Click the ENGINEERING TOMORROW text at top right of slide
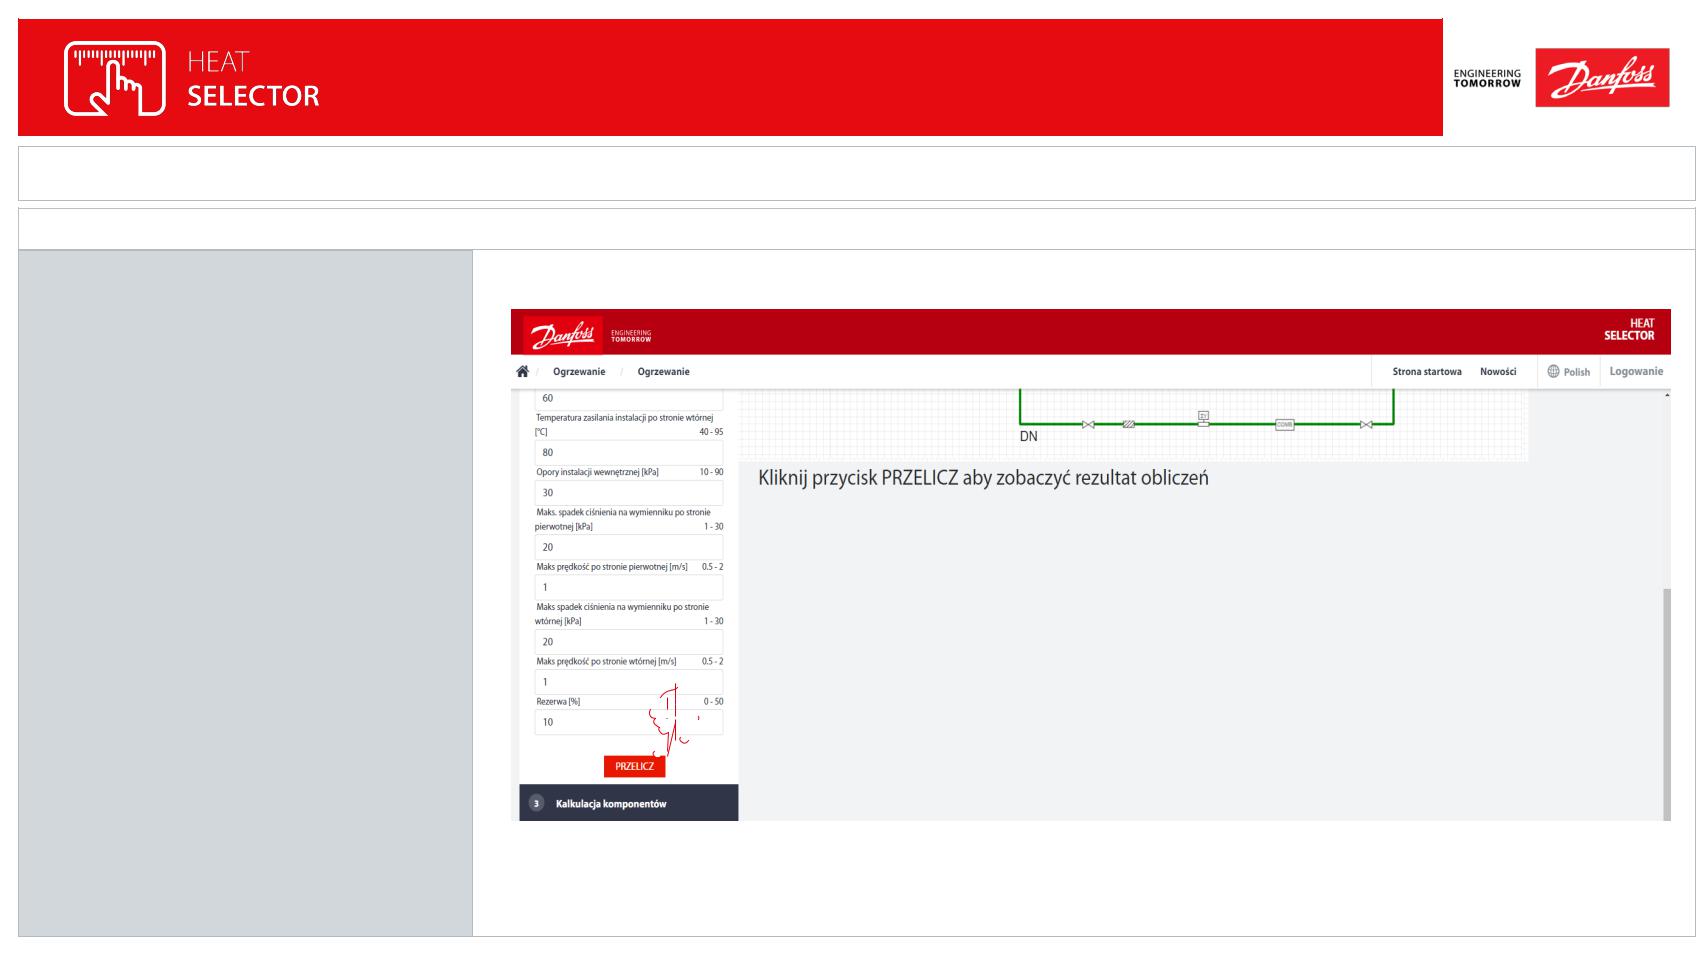The image size is (1706, 960). coord(1487,78)
